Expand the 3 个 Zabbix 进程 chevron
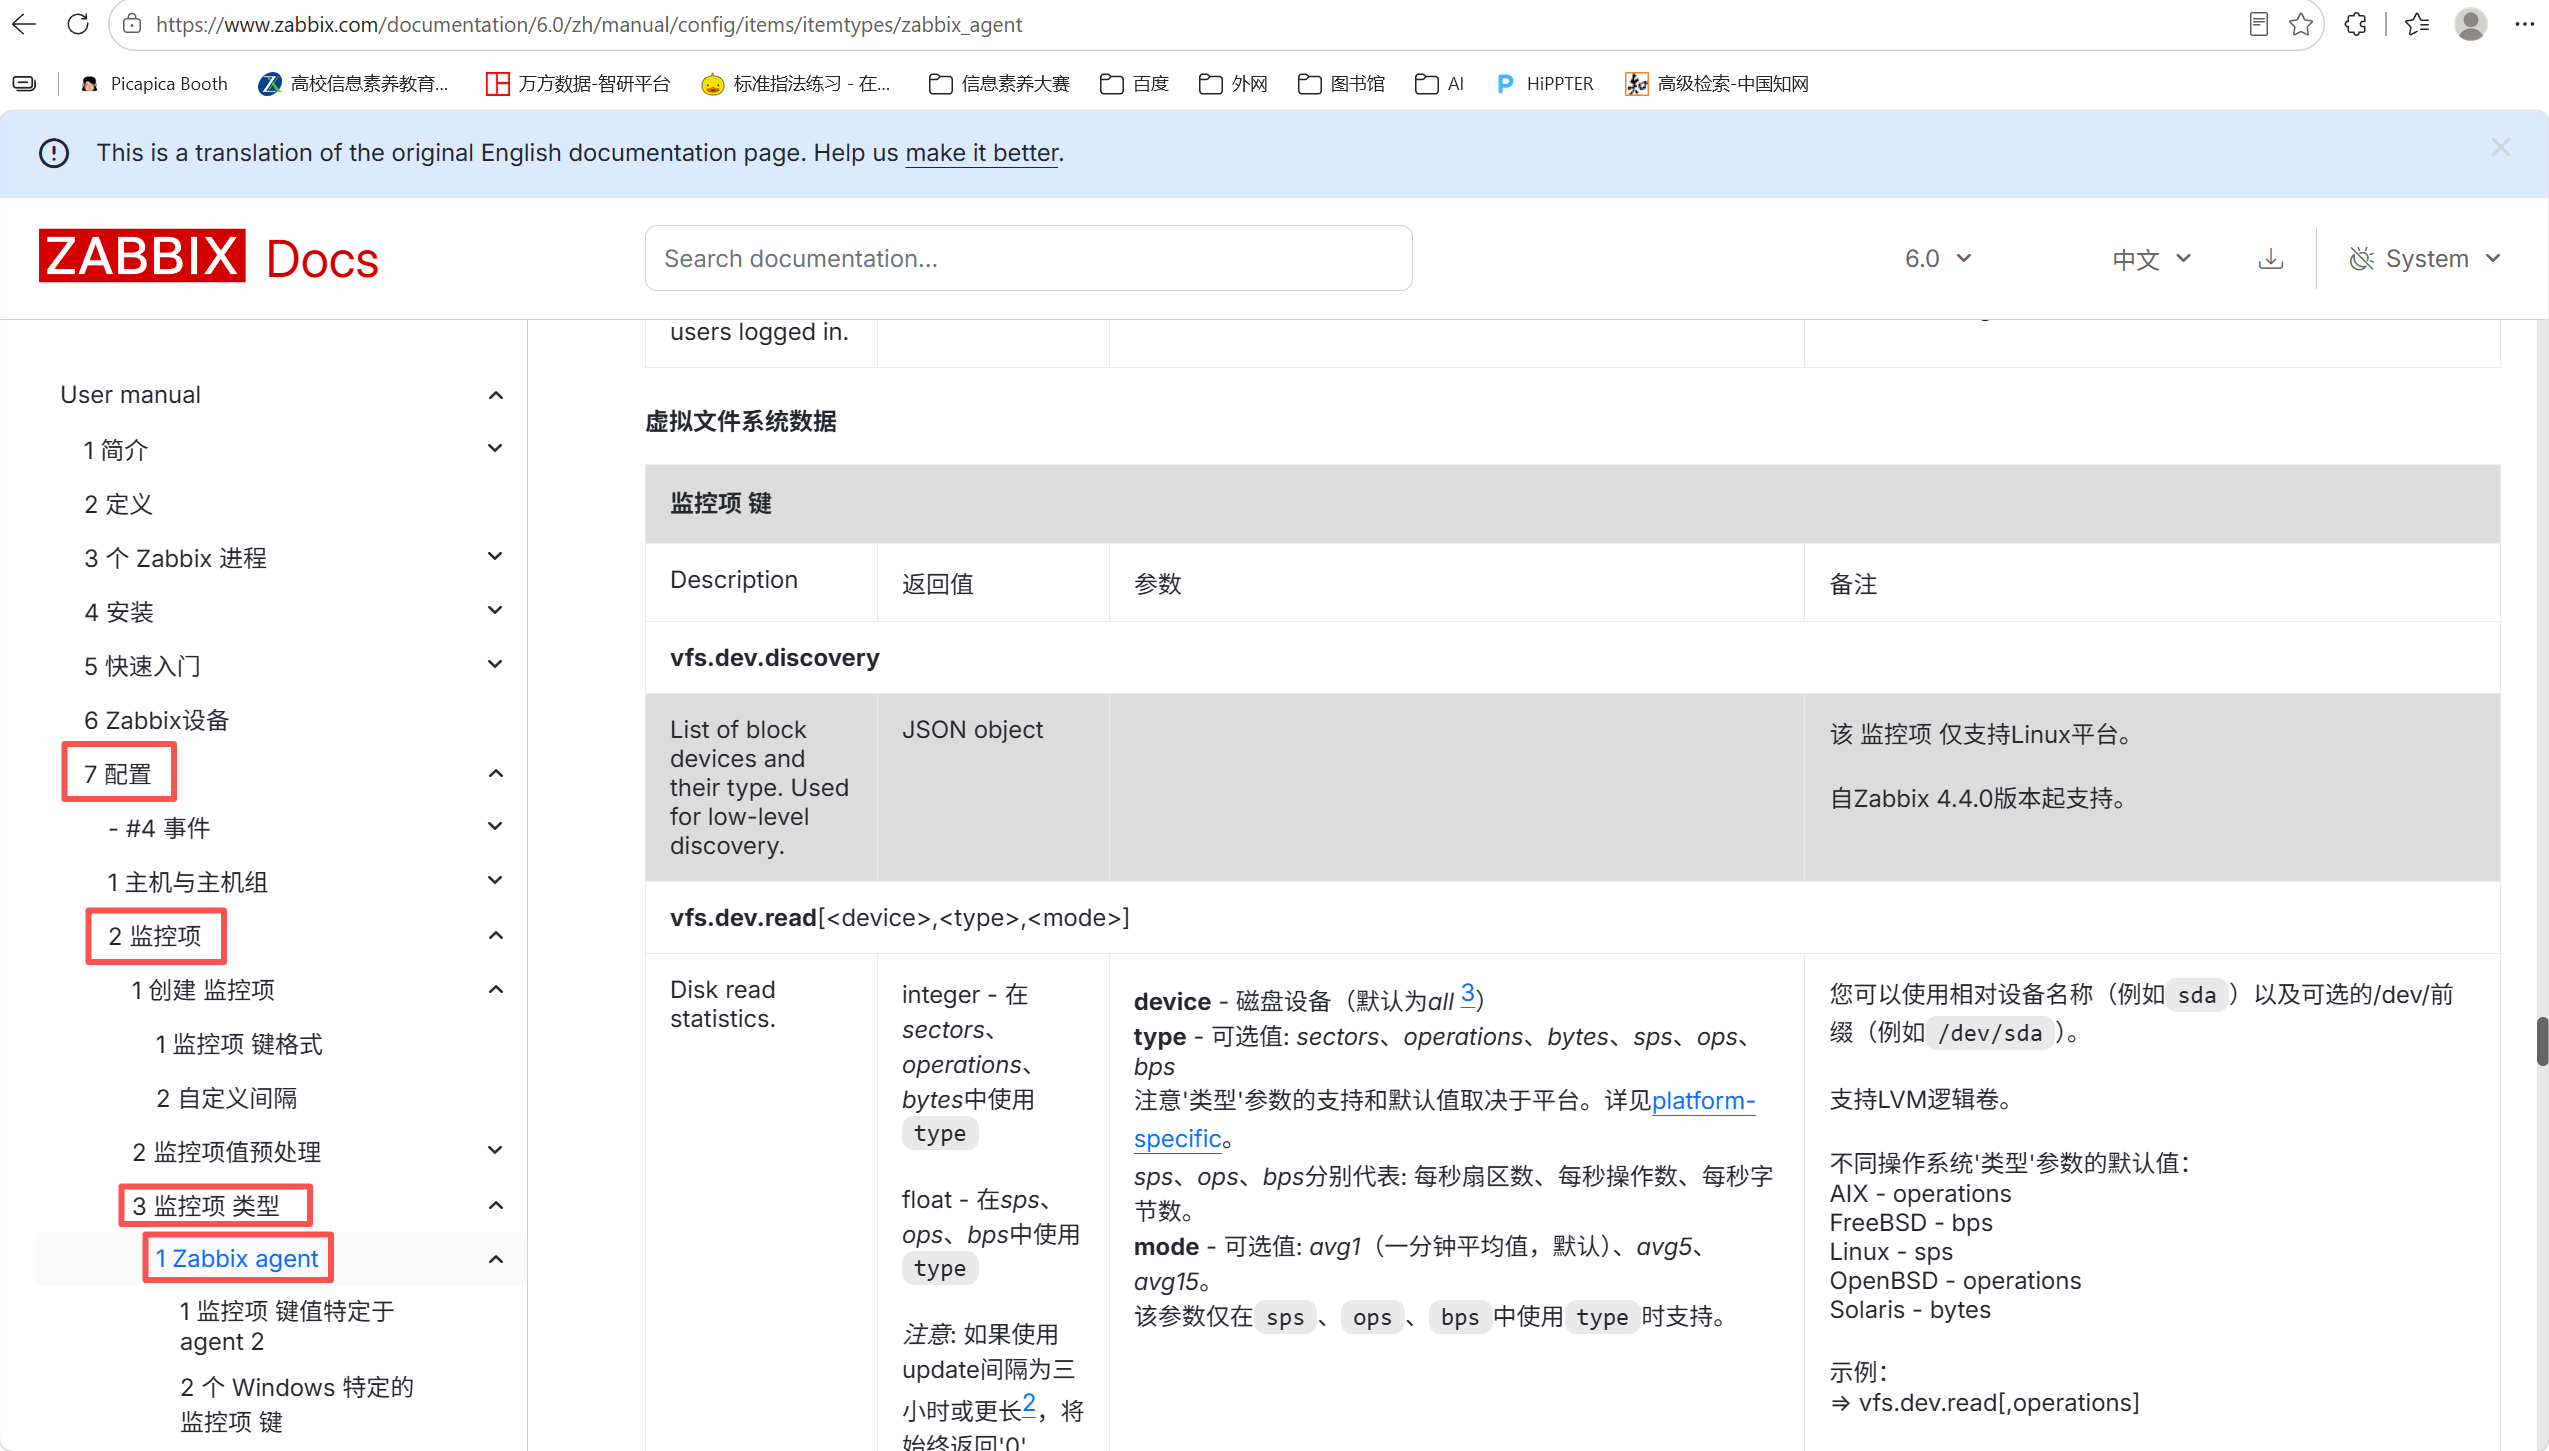2549x1451 pixels. (x=495, y=556)
